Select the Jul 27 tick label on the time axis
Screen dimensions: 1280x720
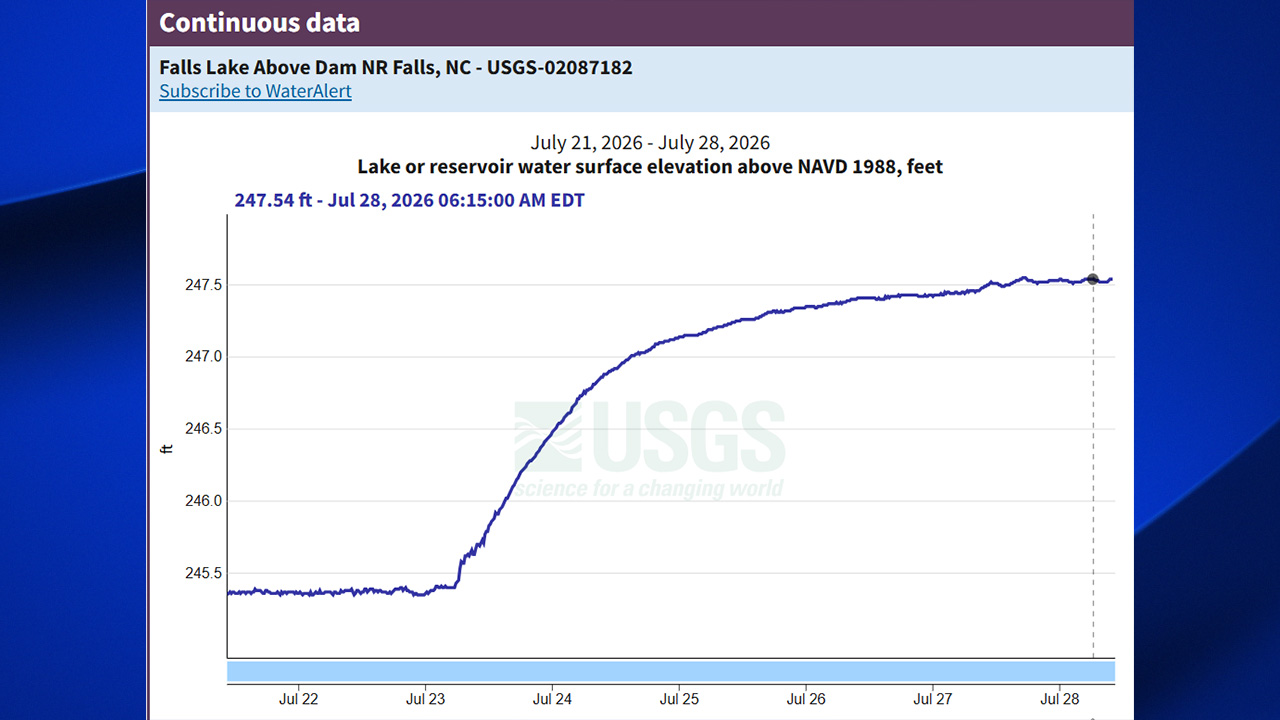tap(933, 699)
